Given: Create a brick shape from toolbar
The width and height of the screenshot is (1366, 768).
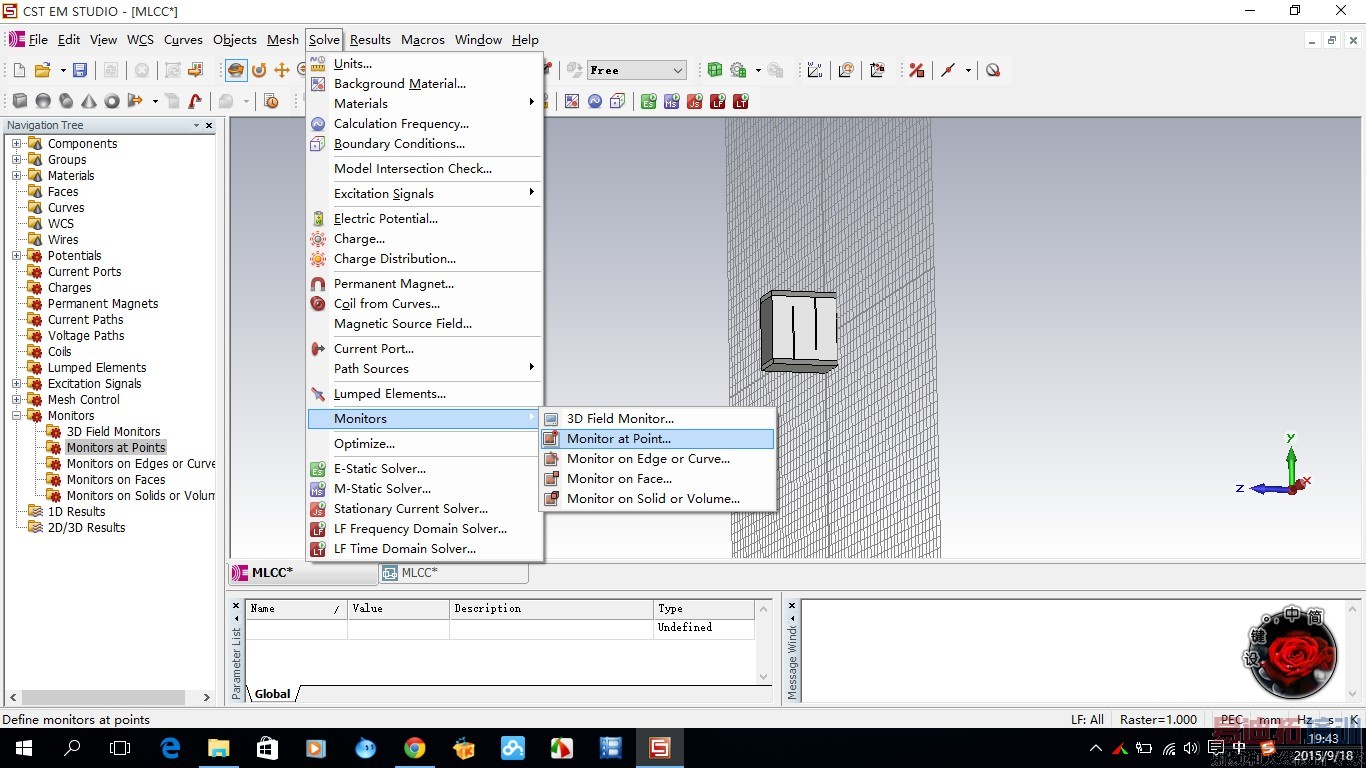Looking at the screenshot, I should click(x=20, y=101).
